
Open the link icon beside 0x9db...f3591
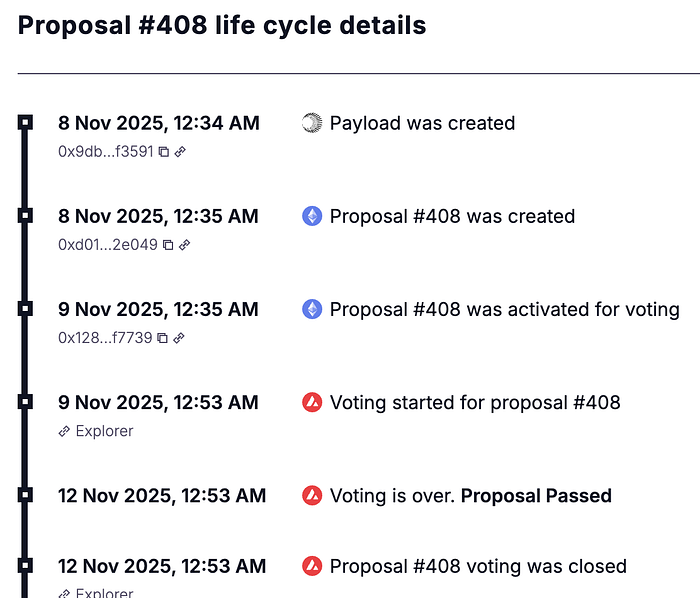point(180,152)
